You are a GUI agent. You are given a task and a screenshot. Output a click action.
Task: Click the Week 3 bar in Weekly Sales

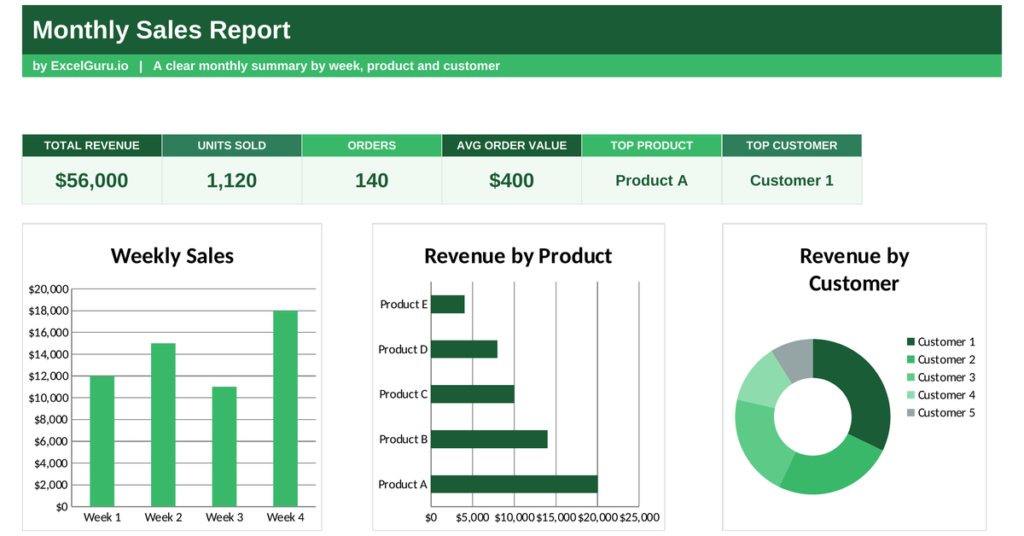pyautogui.click(x=224, y=447)
